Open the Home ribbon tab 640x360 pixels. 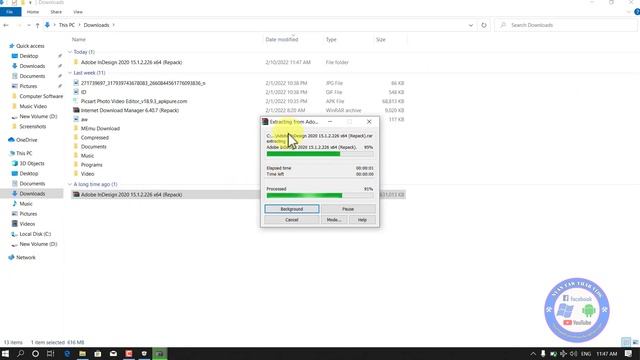[33, 12]
